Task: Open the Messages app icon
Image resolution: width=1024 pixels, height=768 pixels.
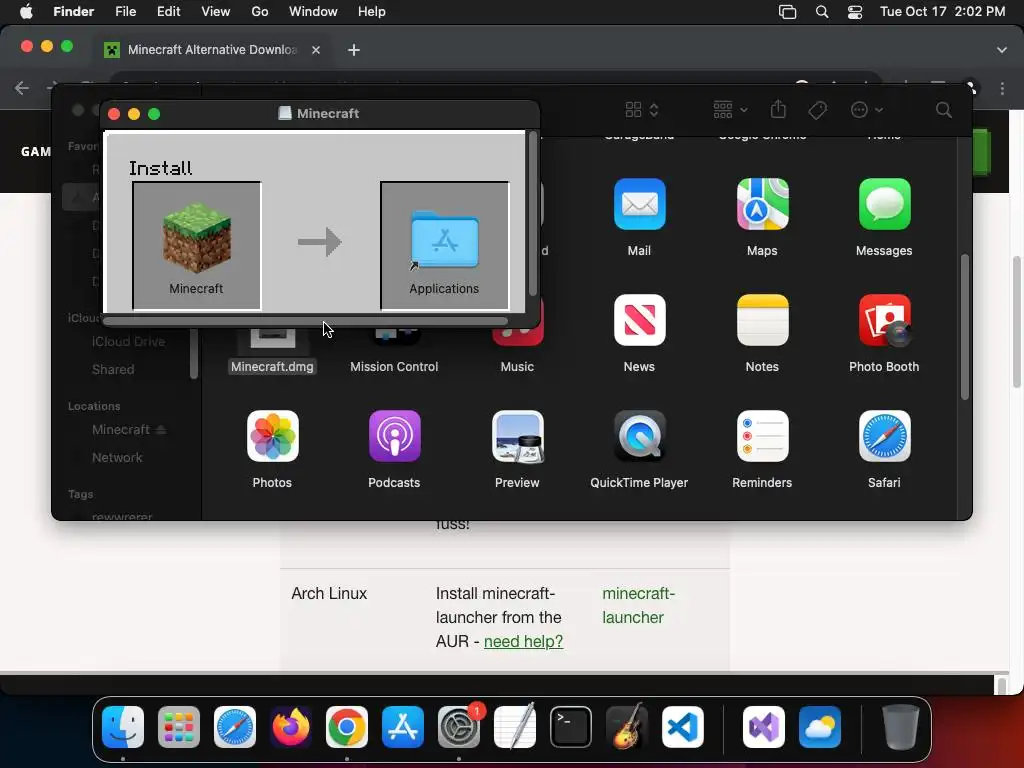Action: coord(884,204)
